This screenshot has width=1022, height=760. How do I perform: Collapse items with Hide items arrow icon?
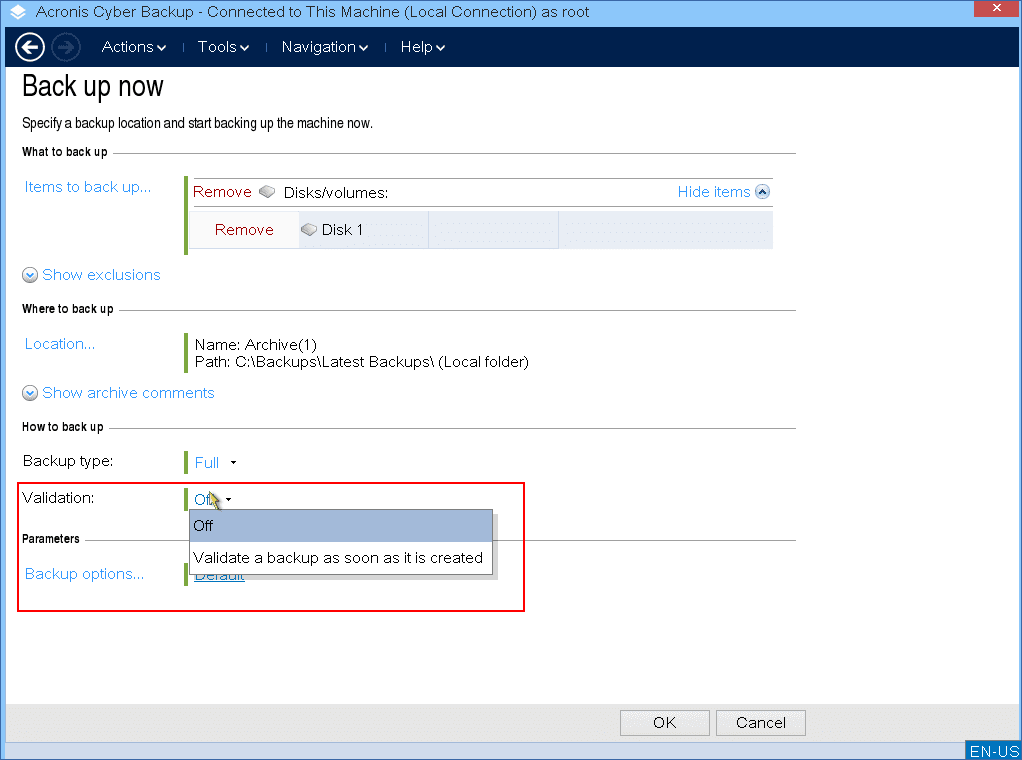pyautogui.click(x=763, y=192)
